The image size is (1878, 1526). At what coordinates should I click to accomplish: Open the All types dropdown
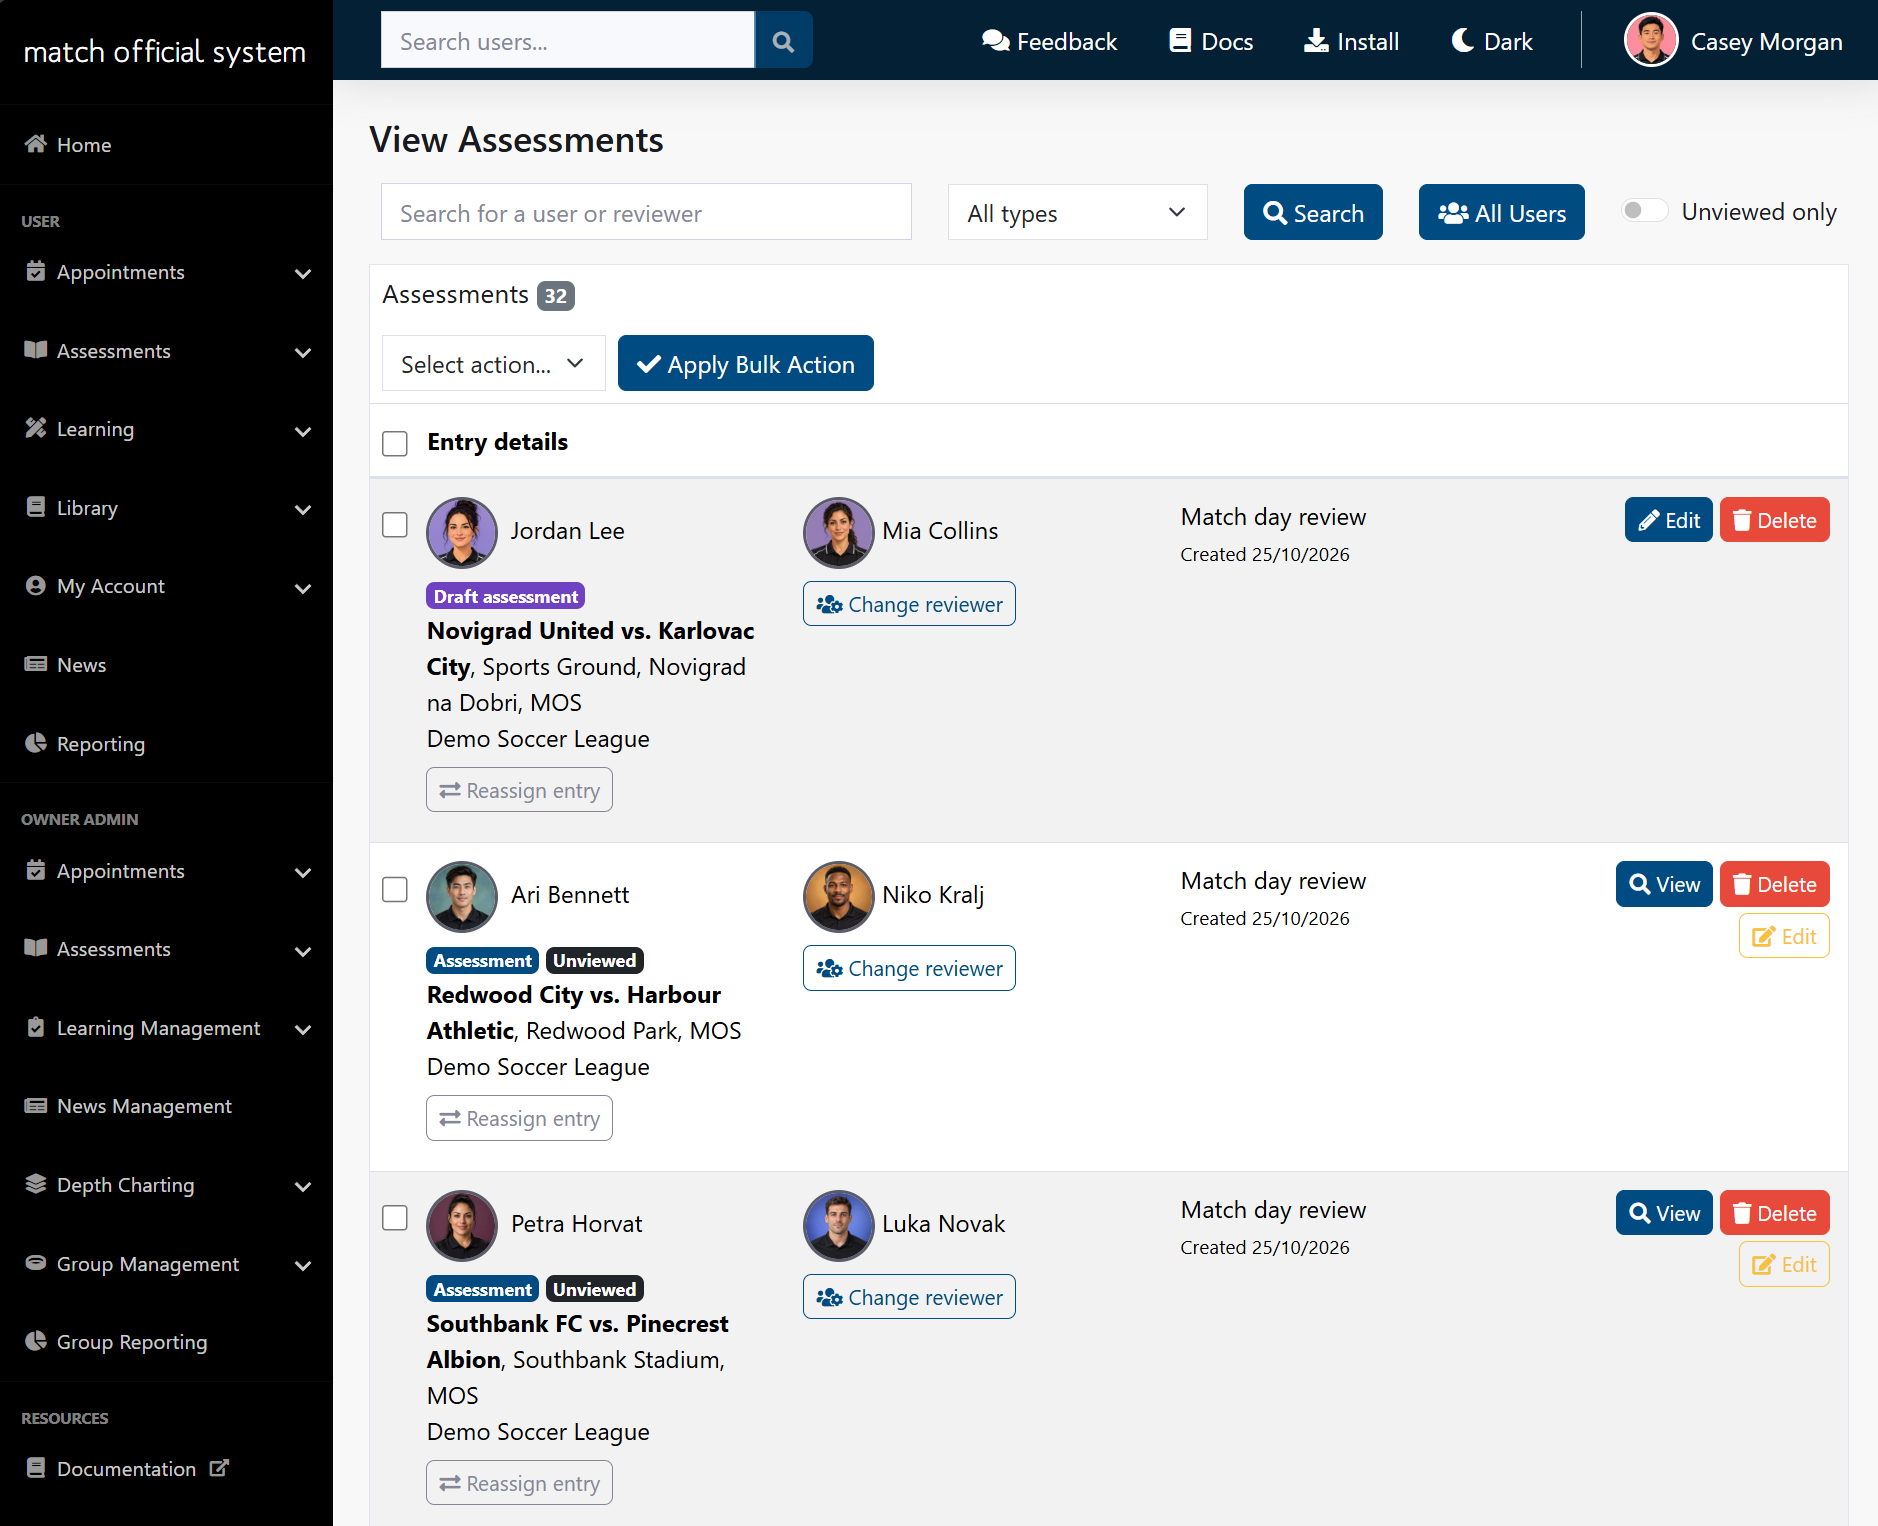[1077, 212]
